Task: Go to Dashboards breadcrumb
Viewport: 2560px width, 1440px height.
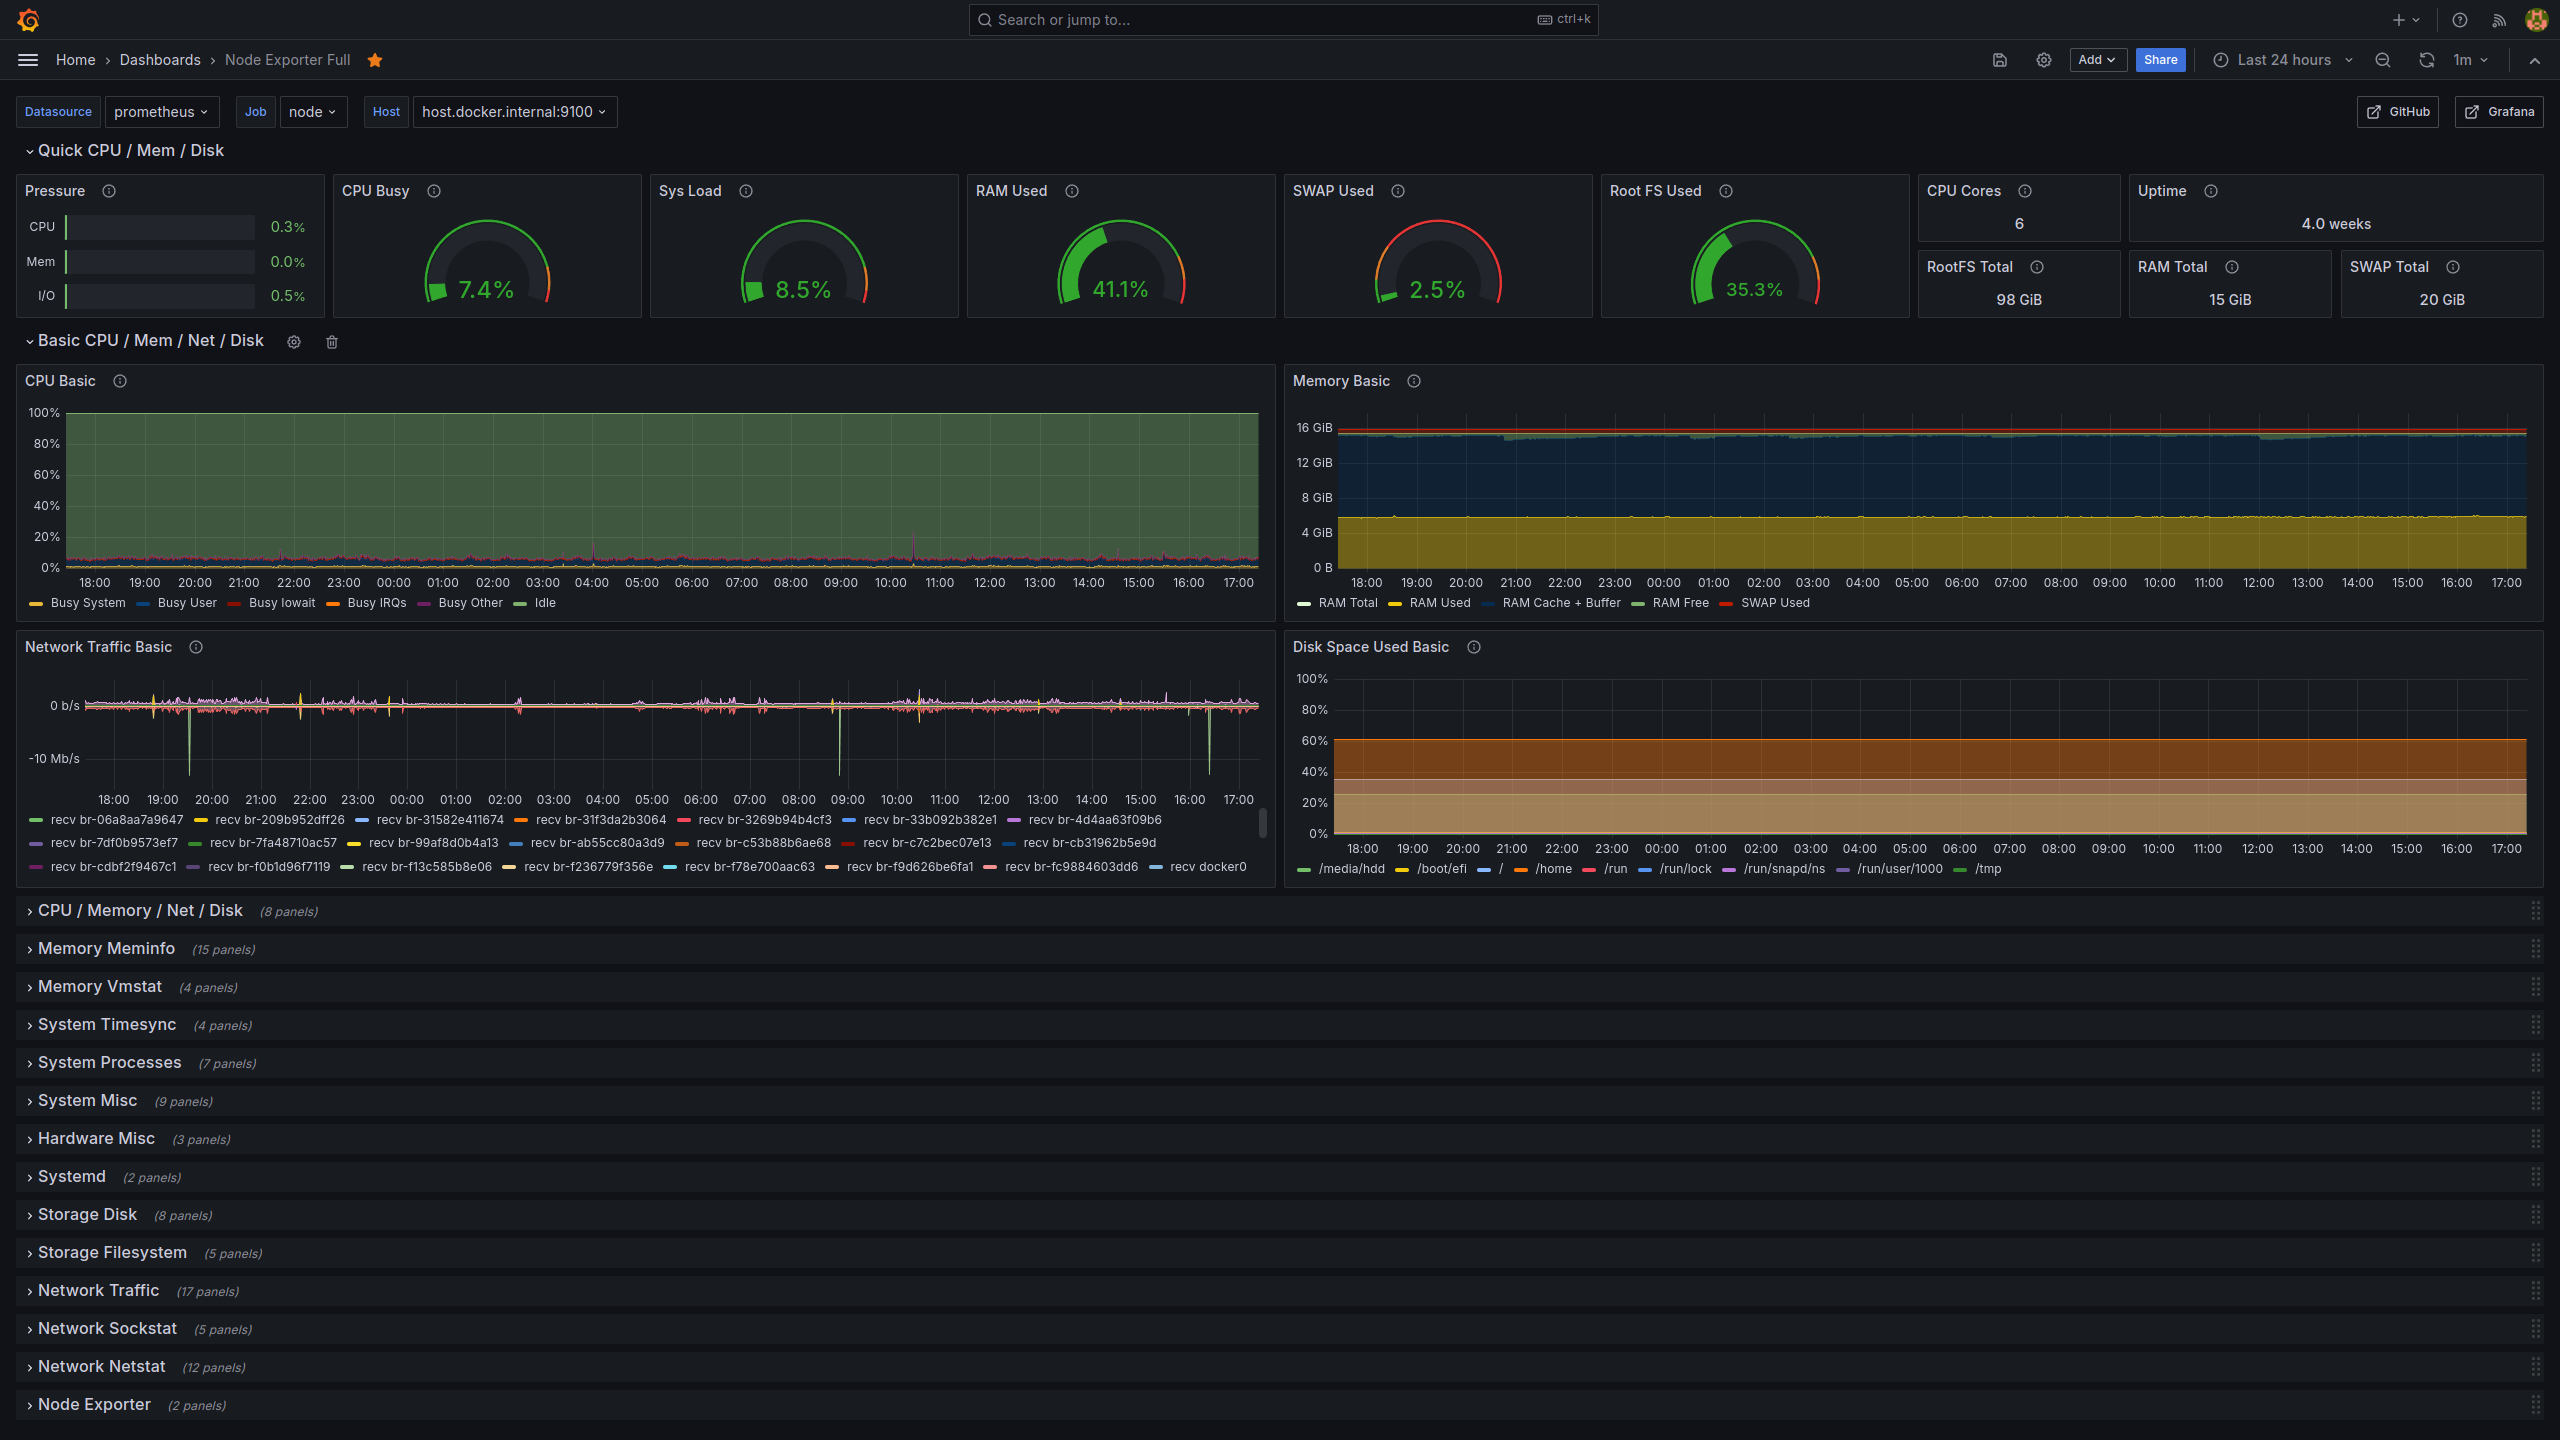Action: pyautogui.click(x=160, y=60)
